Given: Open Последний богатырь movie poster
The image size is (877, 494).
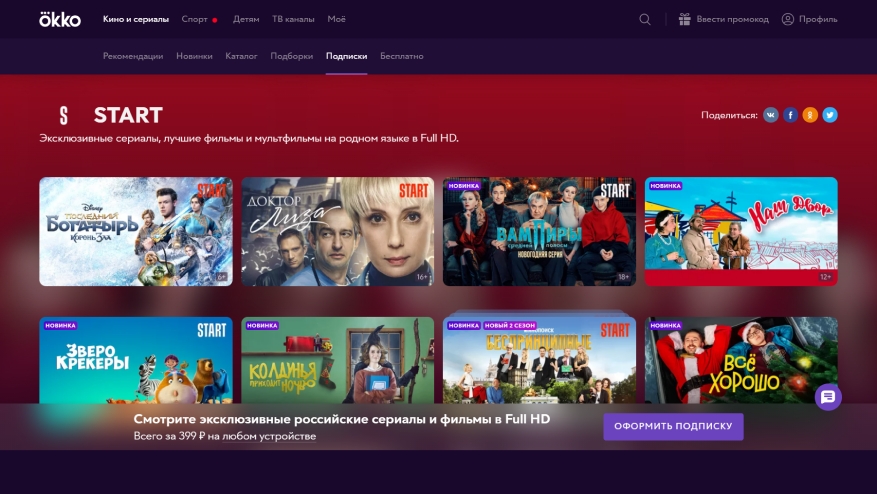Looking at the screenshot, I should click(x=136, y=232).
